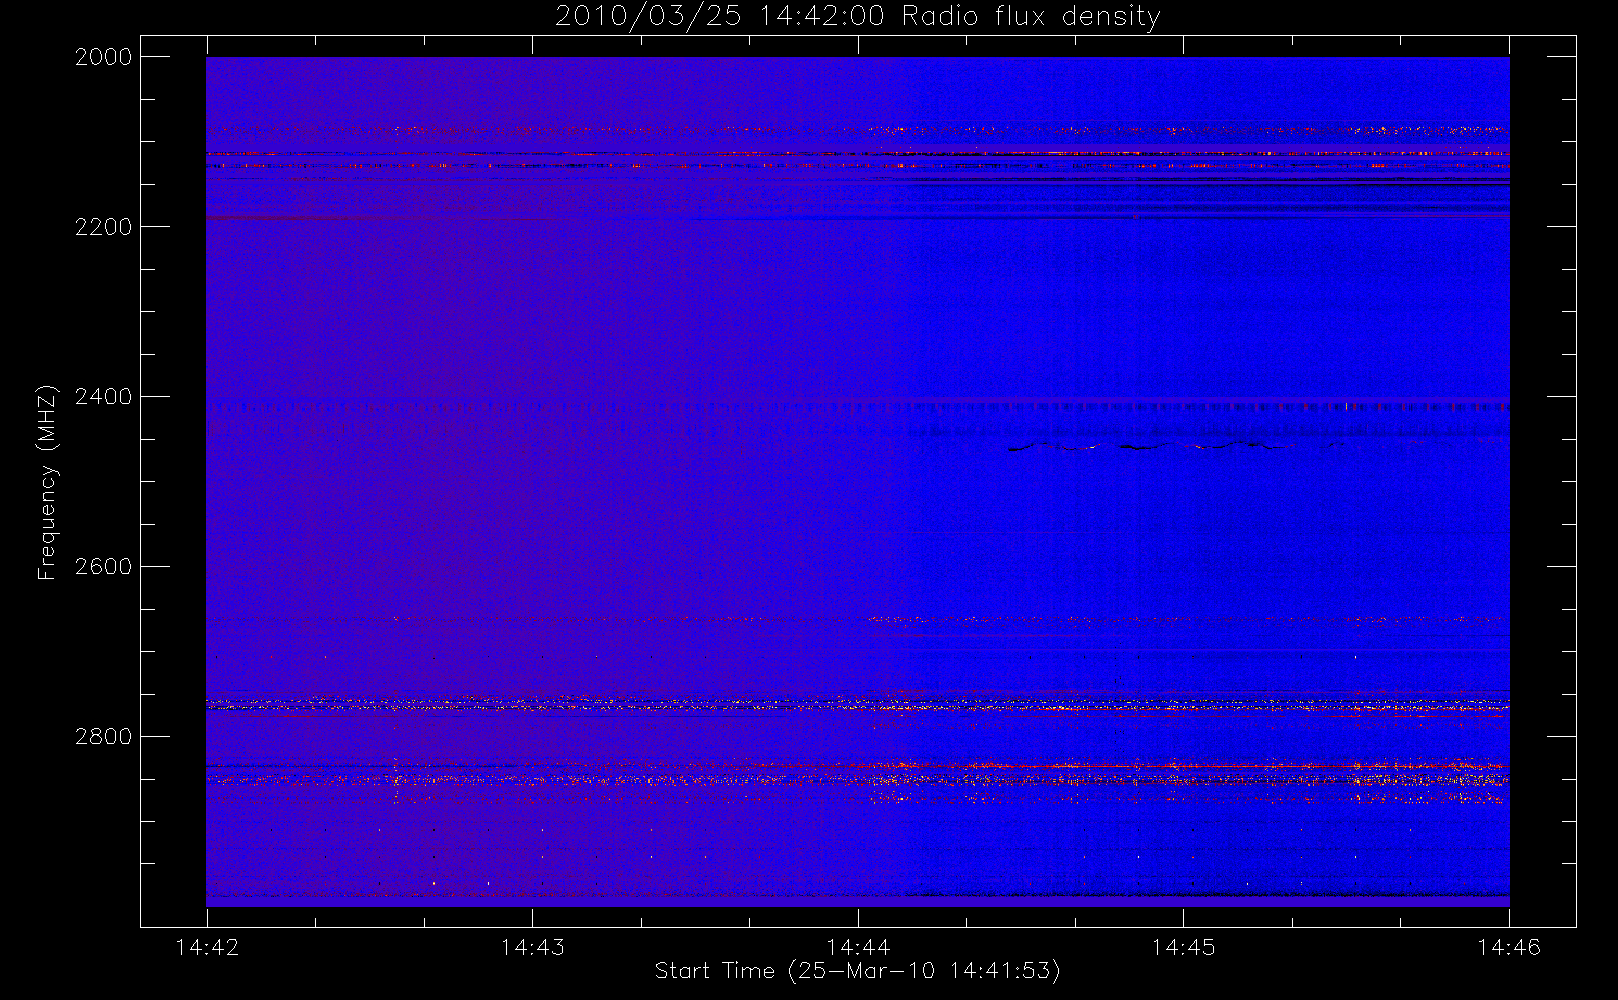The height and width of the screenshot is (1000, 1618).
Task: Click the 14:44 time tick label
Action: (x=858, y=947)
